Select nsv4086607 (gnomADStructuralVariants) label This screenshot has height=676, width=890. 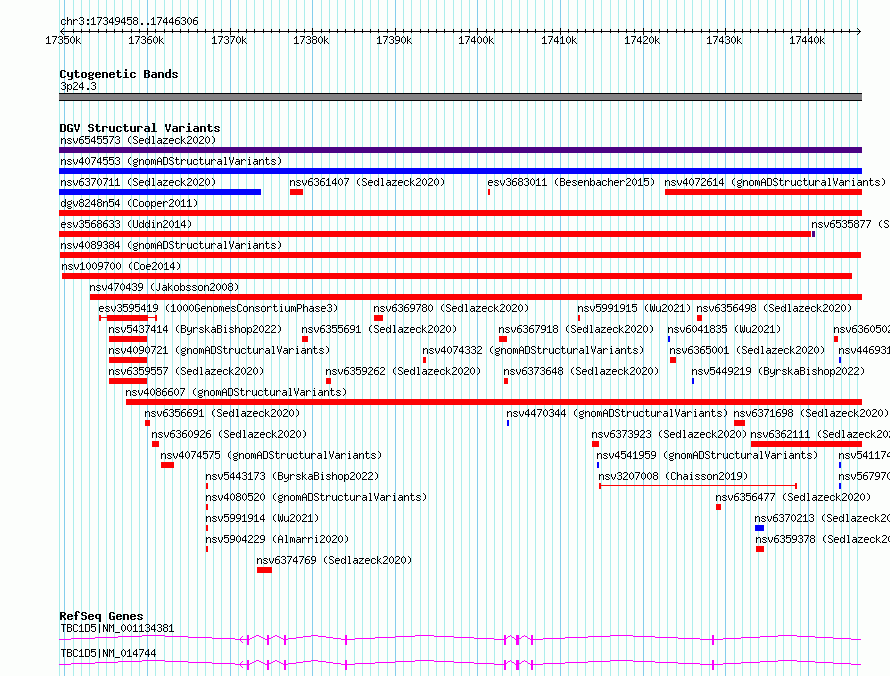point(236,392)
